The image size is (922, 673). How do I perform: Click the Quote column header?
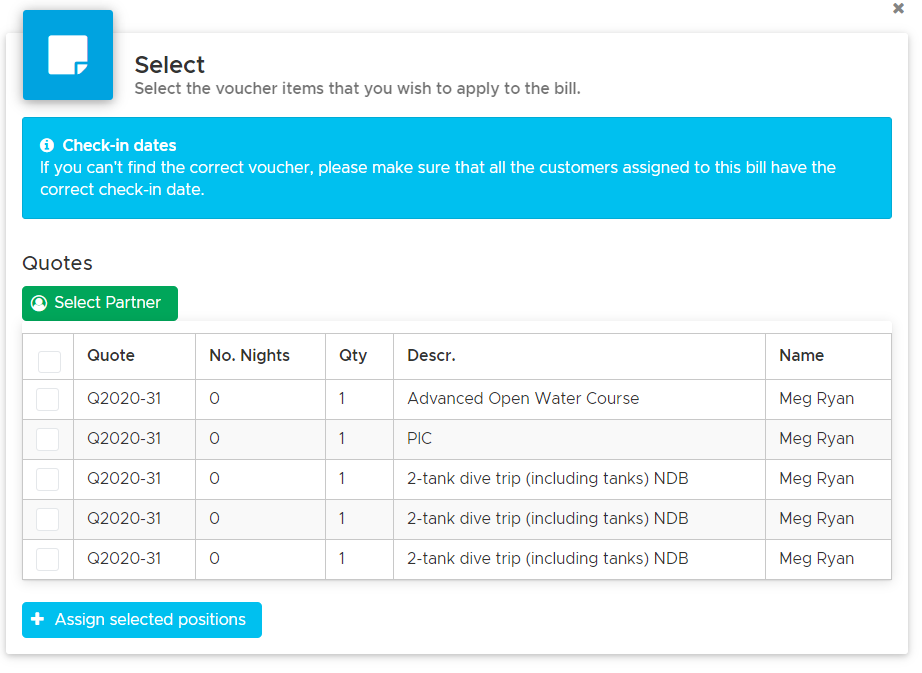click(111, 356)
